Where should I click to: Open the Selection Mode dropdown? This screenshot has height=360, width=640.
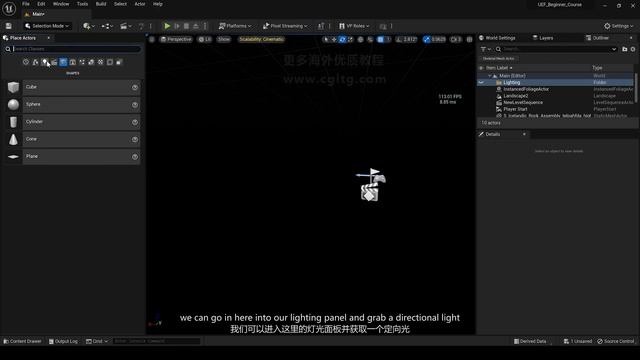tap(47, 26)
